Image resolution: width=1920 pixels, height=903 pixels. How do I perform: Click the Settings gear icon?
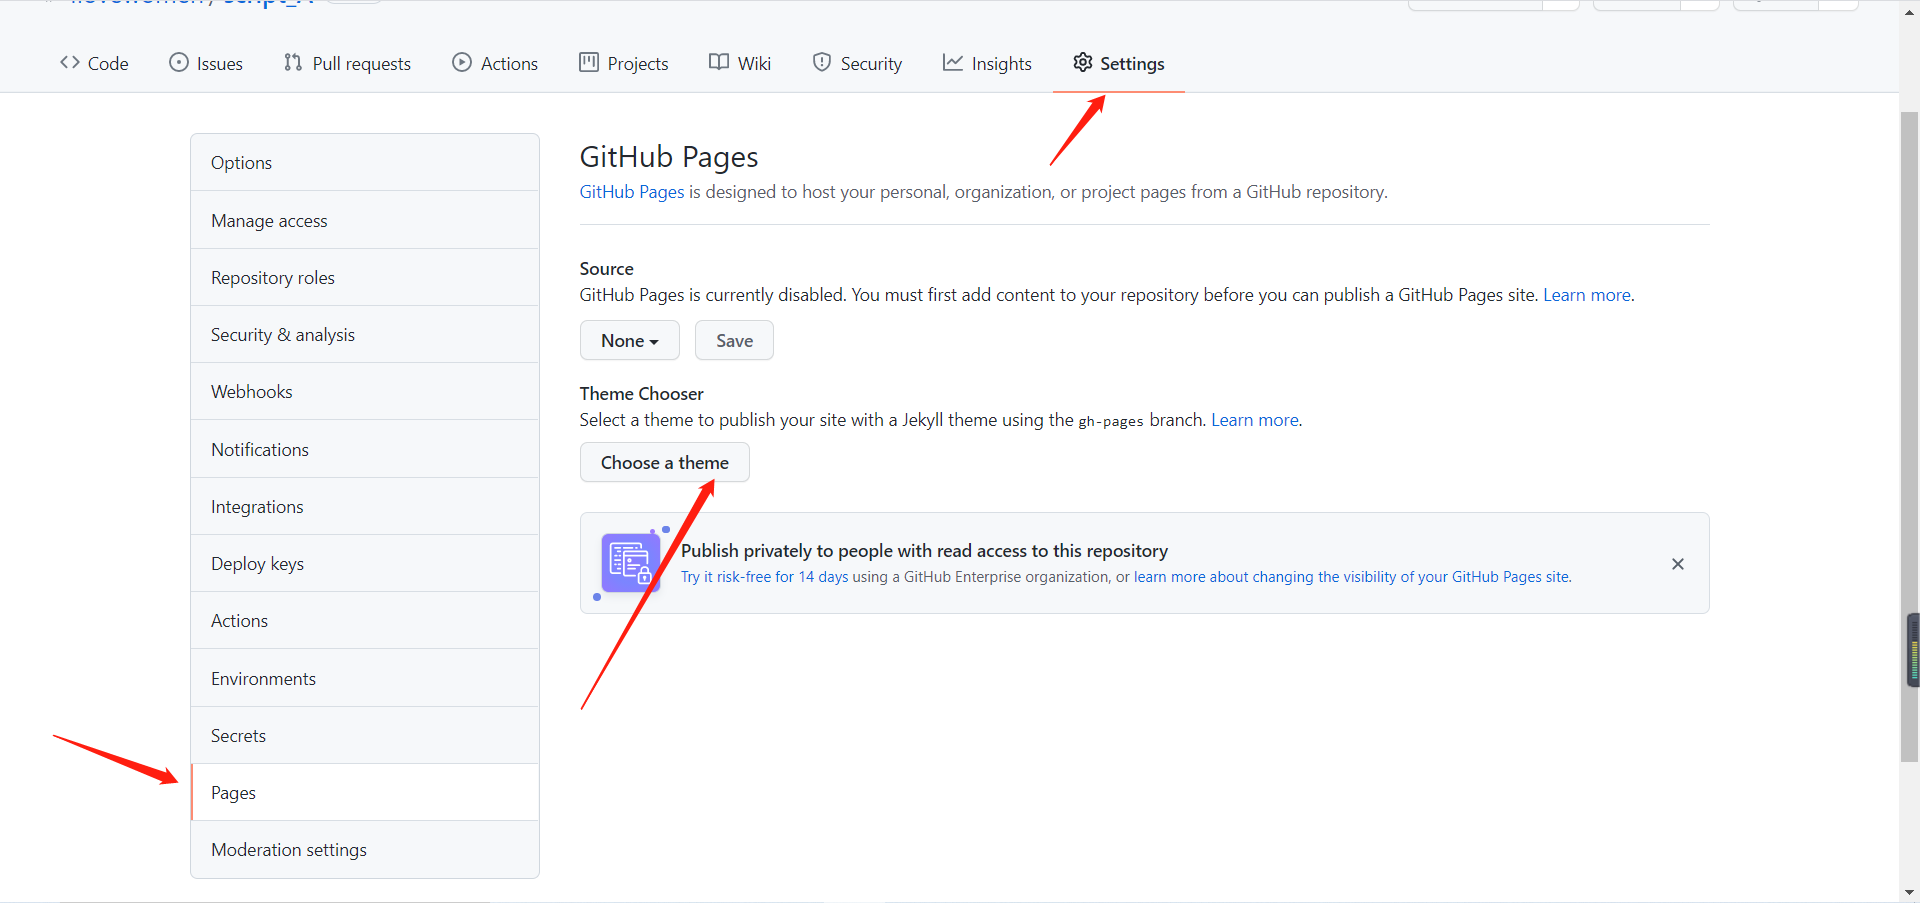click(x=1083, y=62)
